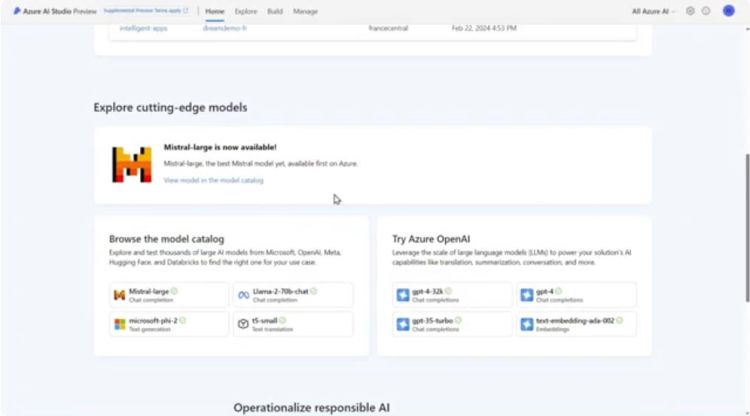
Task: Click the Browse the model catalog heading
Action: point(166,239)
